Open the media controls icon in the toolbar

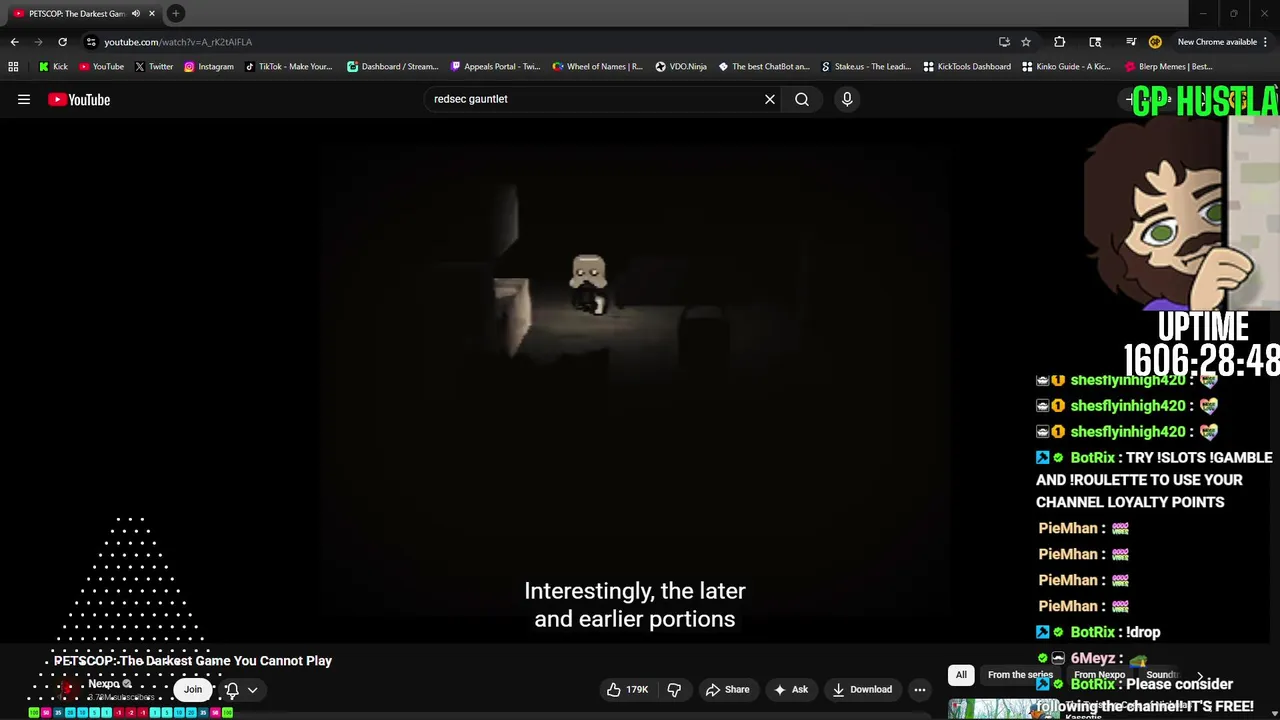pyautogui.click(x=1131, y=42)
